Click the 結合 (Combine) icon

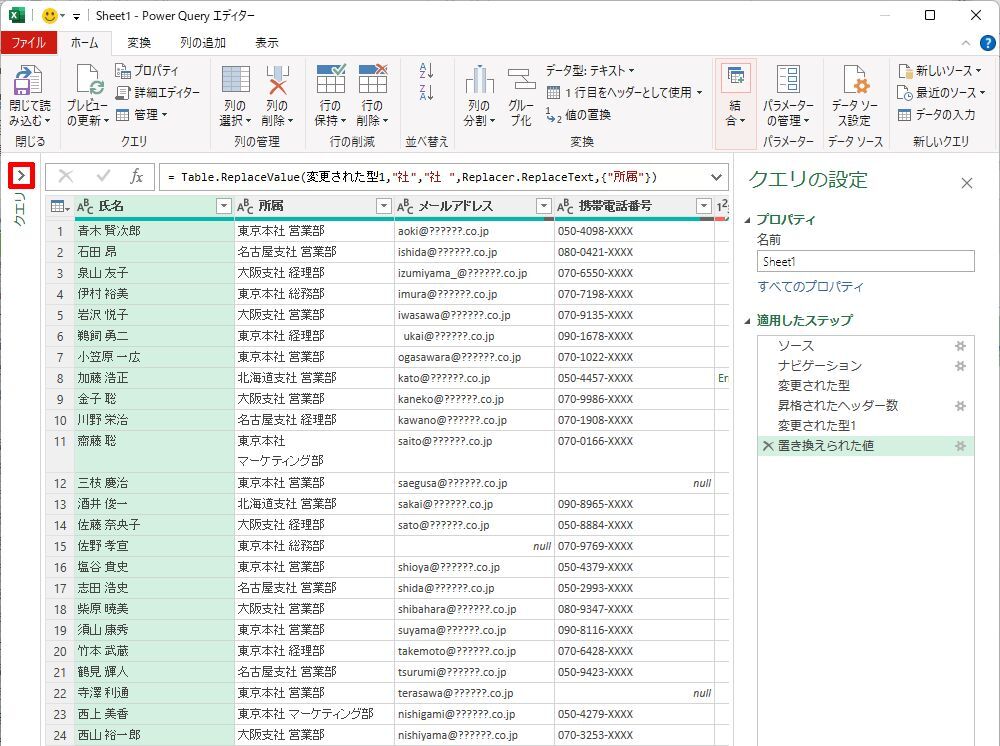735,78
